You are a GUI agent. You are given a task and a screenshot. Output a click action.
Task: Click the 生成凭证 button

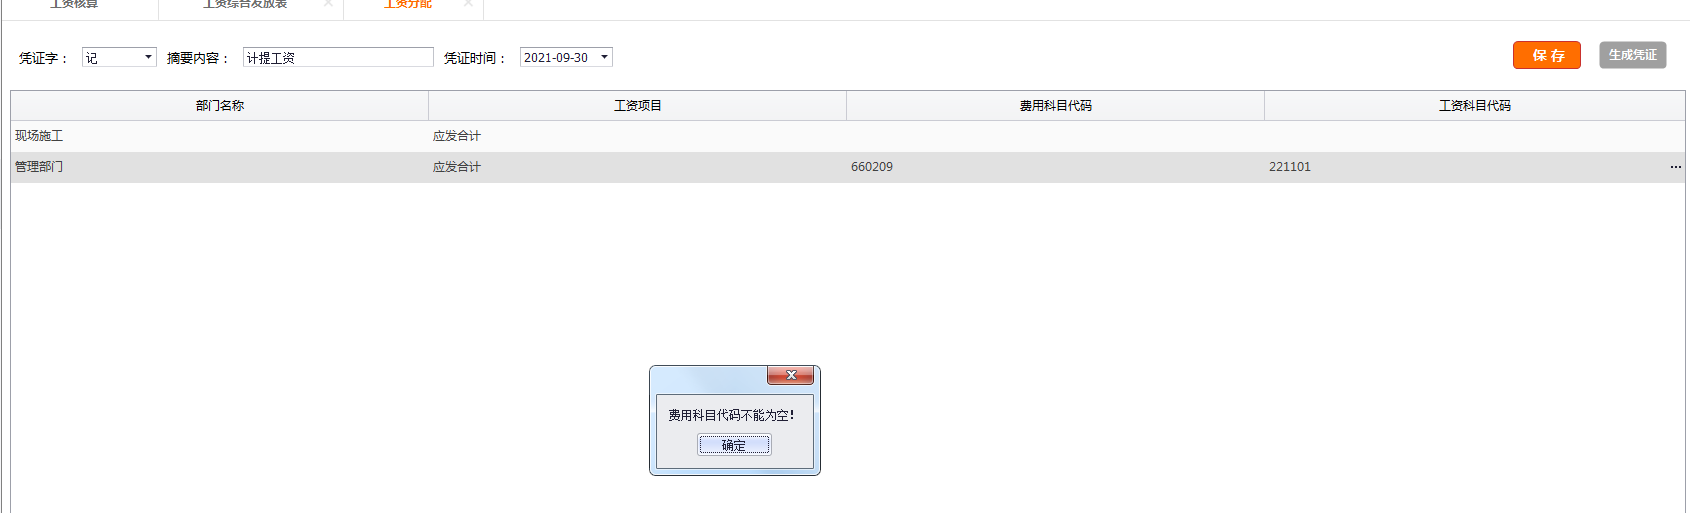[1632, 55]
